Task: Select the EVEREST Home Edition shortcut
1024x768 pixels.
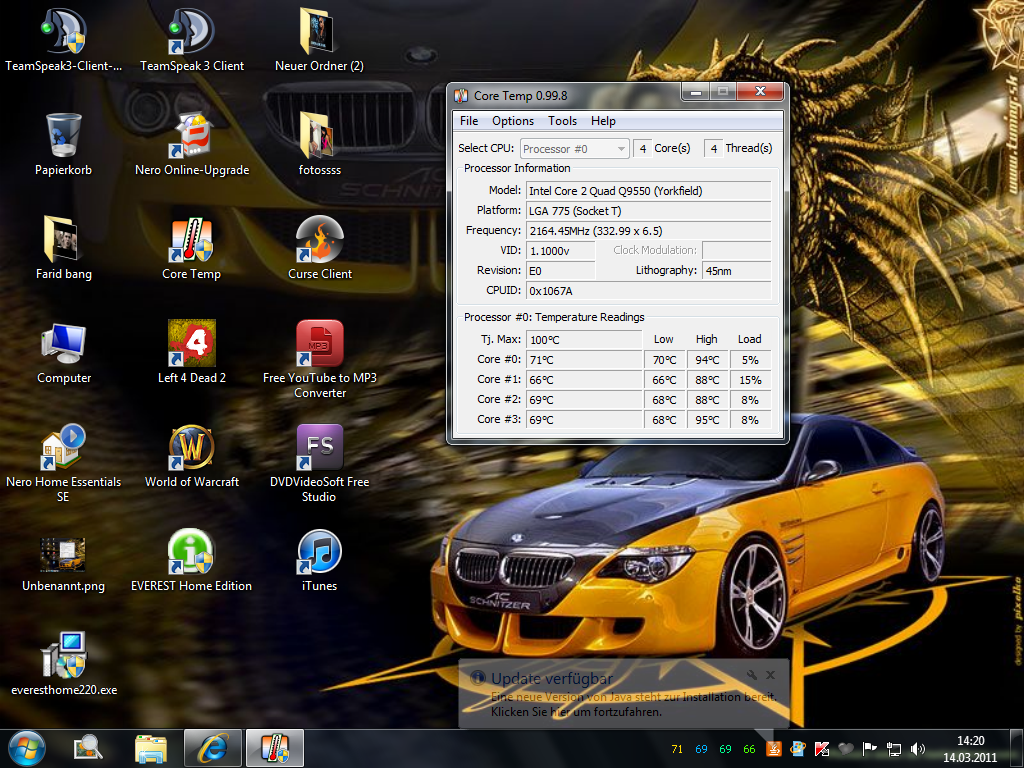Action: tap(191, 560)
